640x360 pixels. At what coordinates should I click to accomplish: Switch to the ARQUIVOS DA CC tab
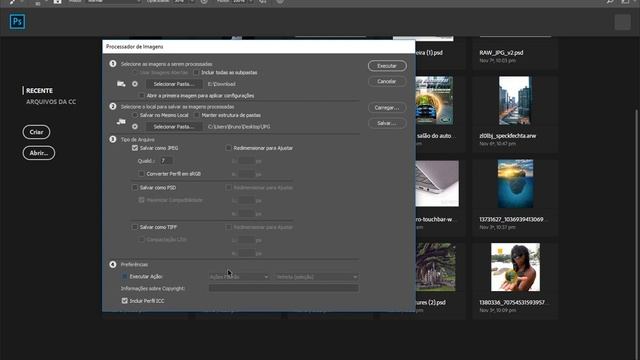[x=51, y=102]
